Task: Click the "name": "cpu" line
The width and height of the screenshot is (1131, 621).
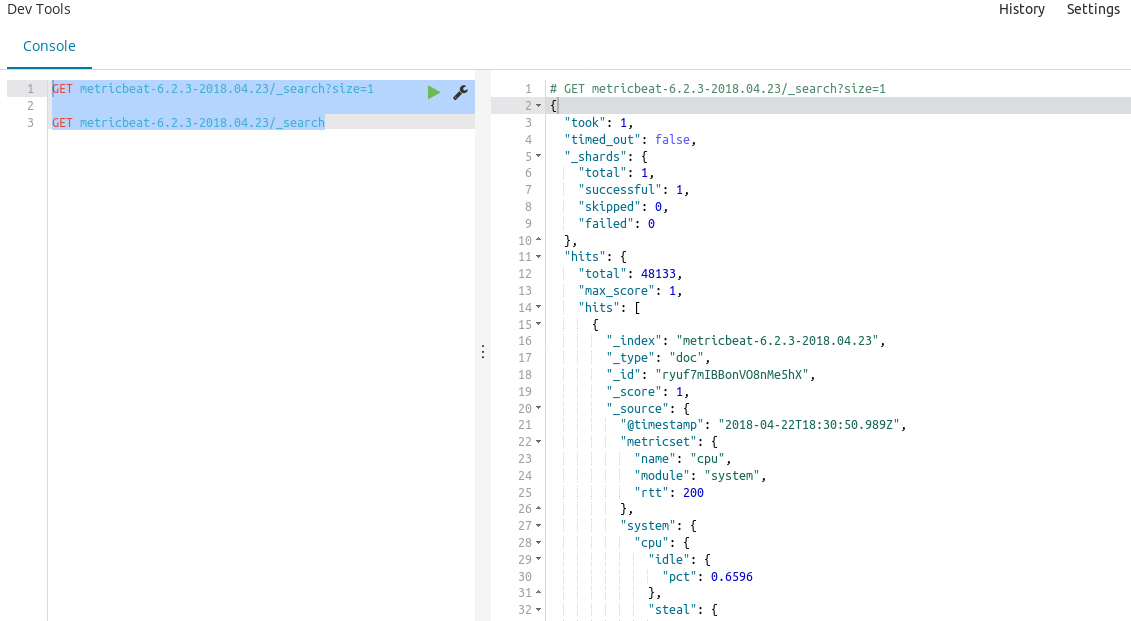Action: pos(683,459)
